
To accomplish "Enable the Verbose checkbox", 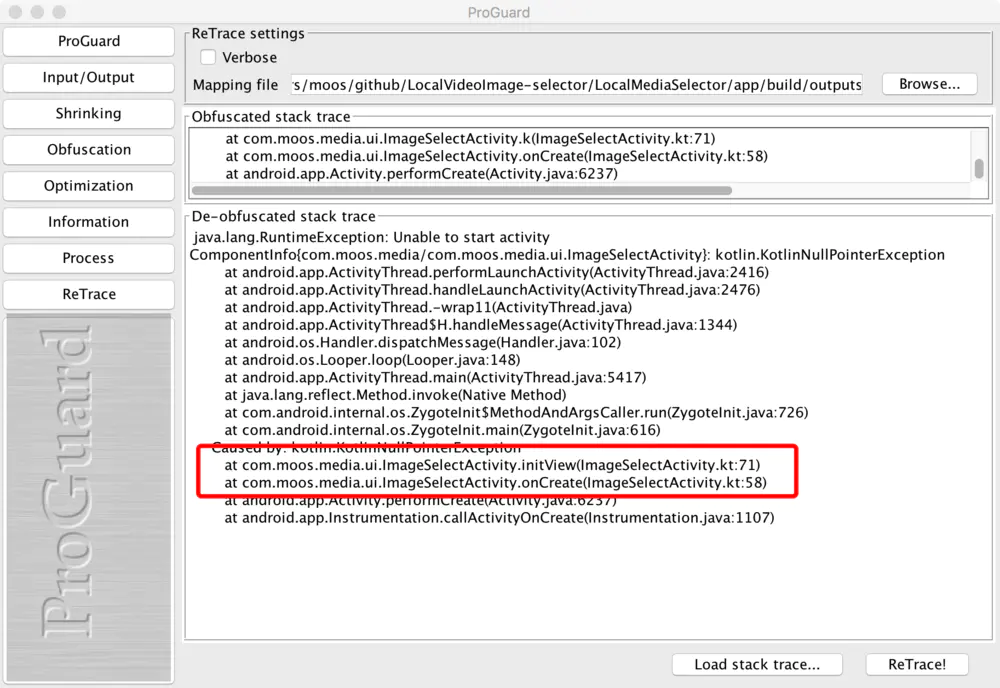I will tap(208, 57).
